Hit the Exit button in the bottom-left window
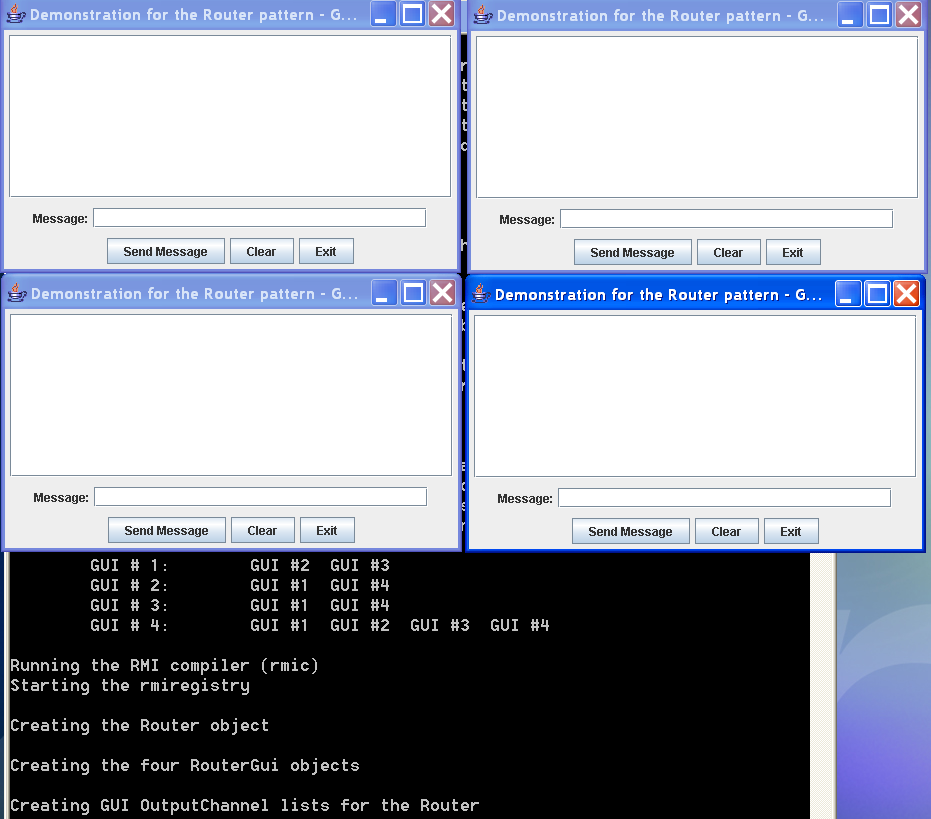This screenshot has height=819, width=931. click(x=327, y=531)
